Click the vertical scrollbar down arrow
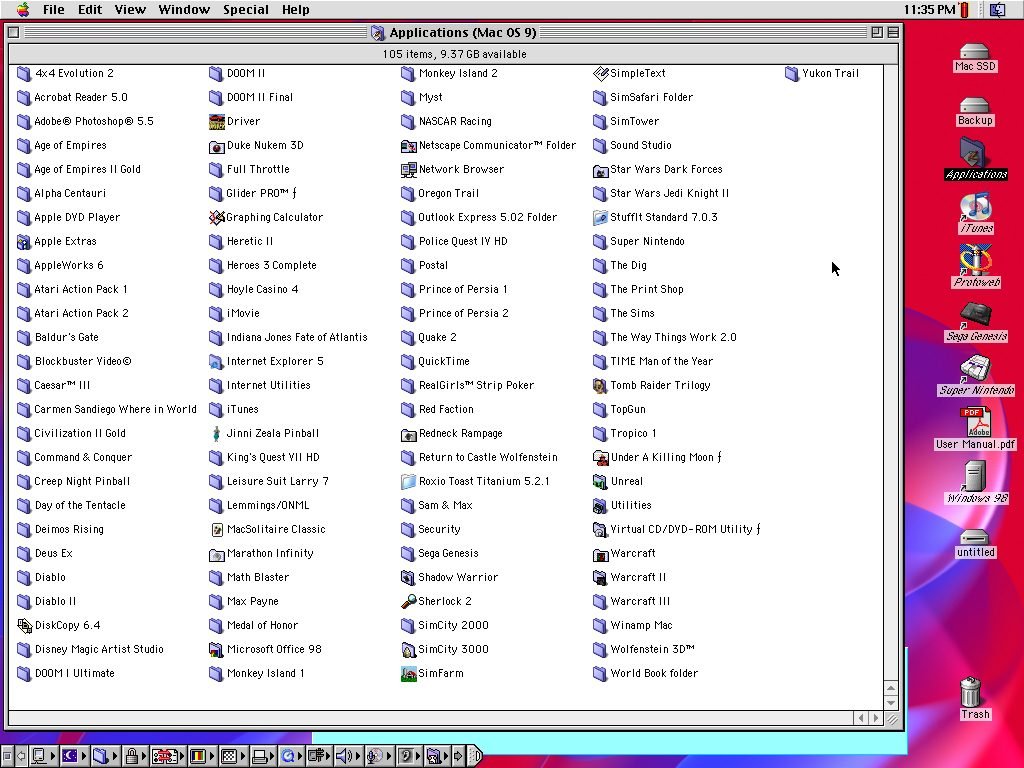 [x=891, y=703]
